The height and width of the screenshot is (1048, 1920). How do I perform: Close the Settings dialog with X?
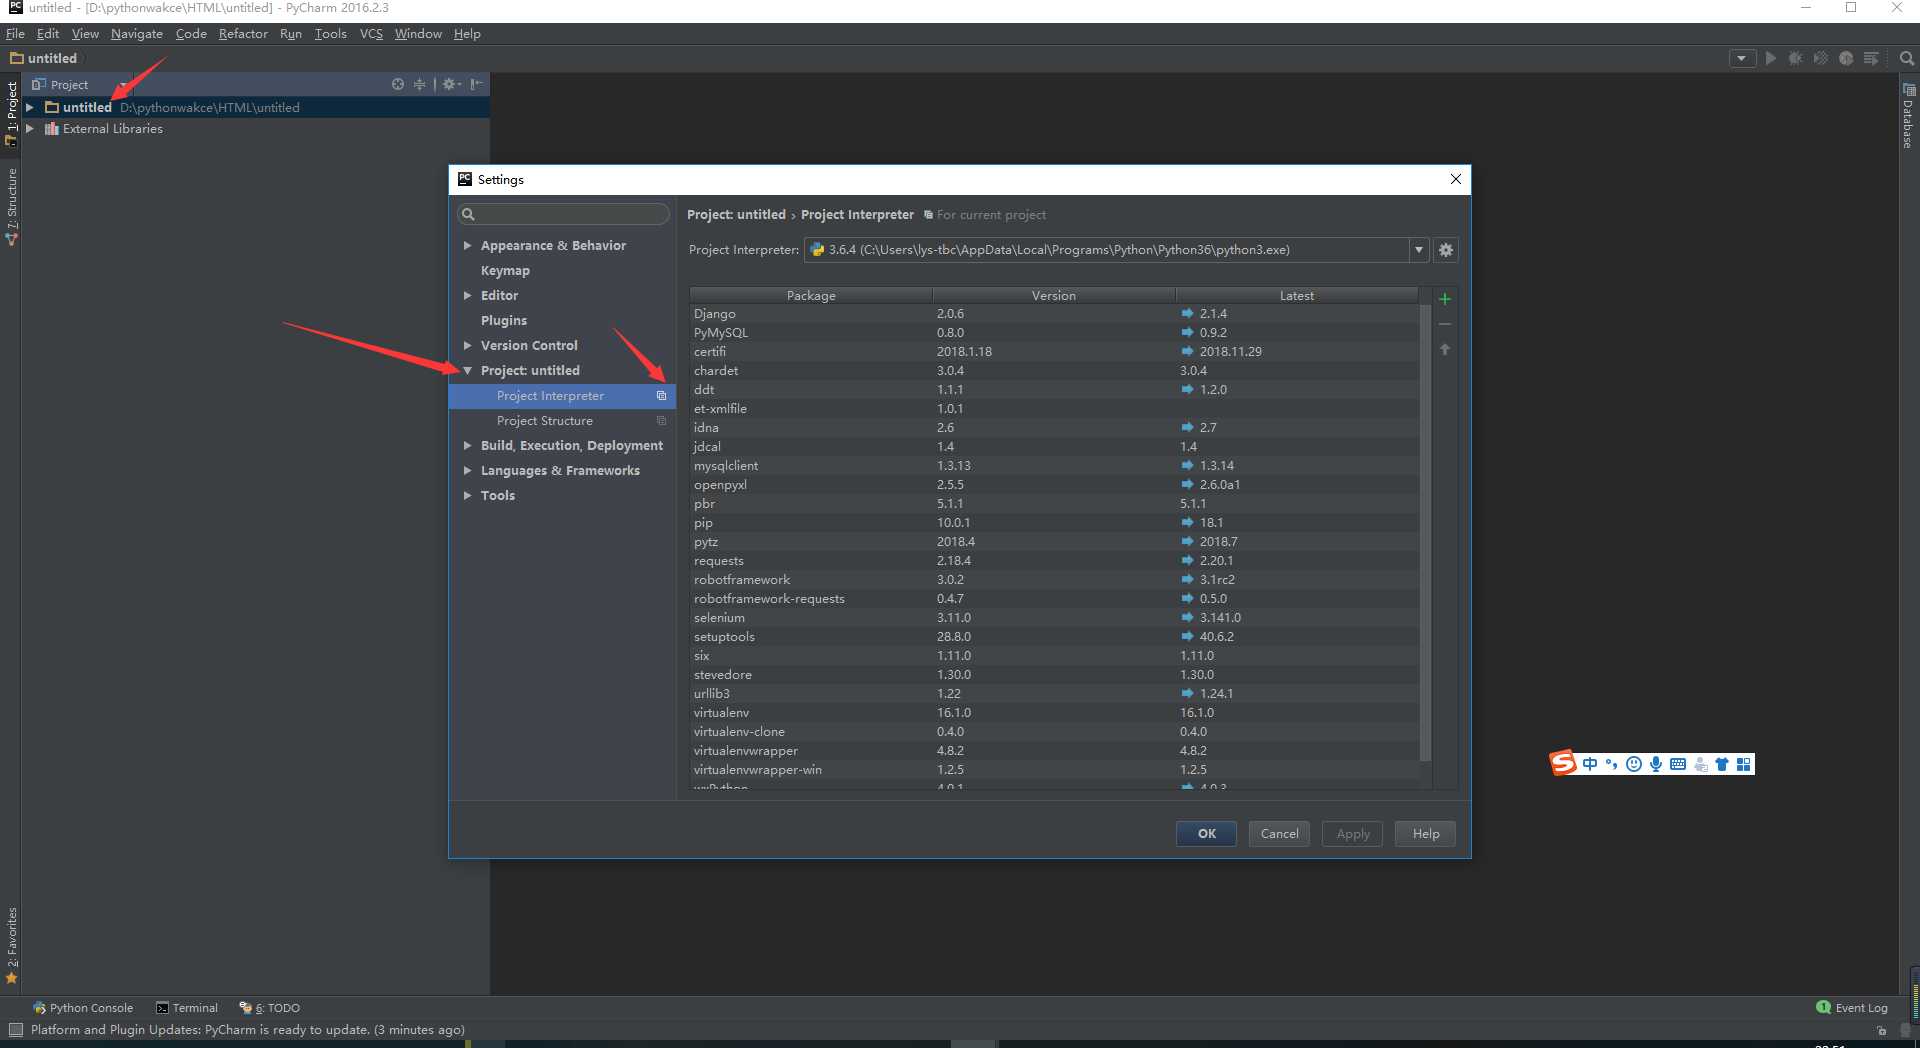(x=1456, y=179)
